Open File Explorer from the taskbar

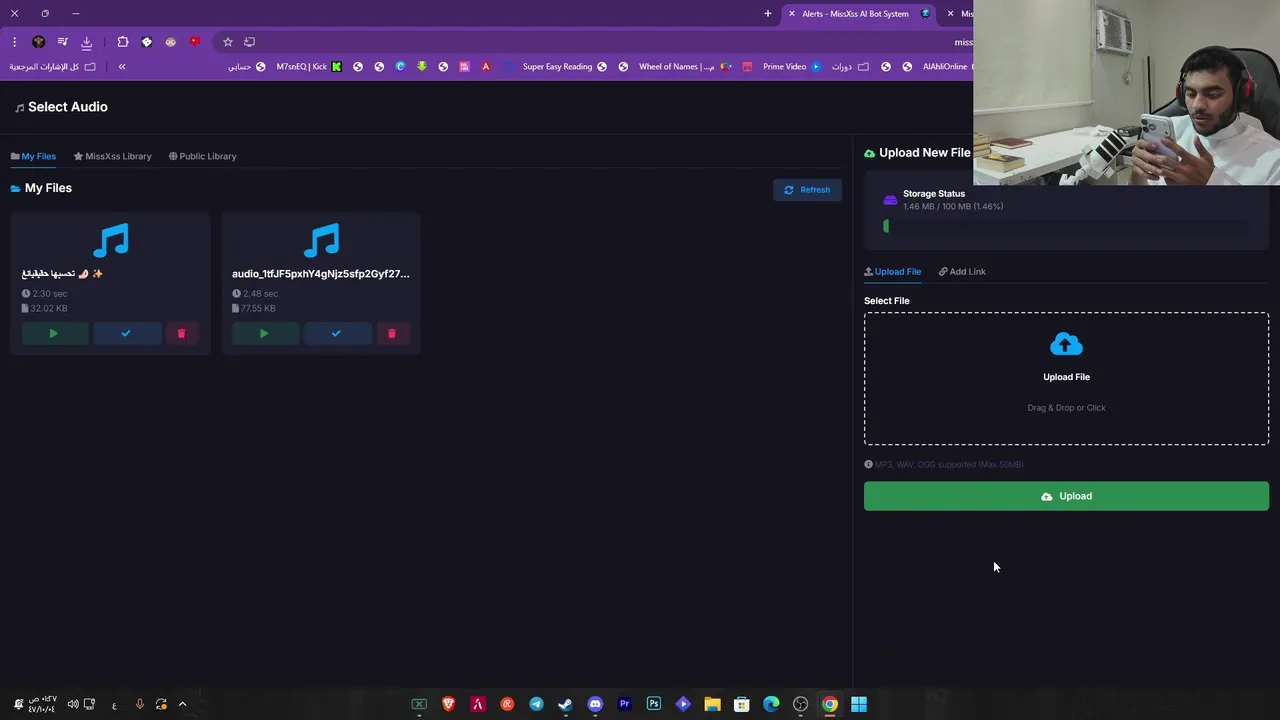tap(712, 704)
